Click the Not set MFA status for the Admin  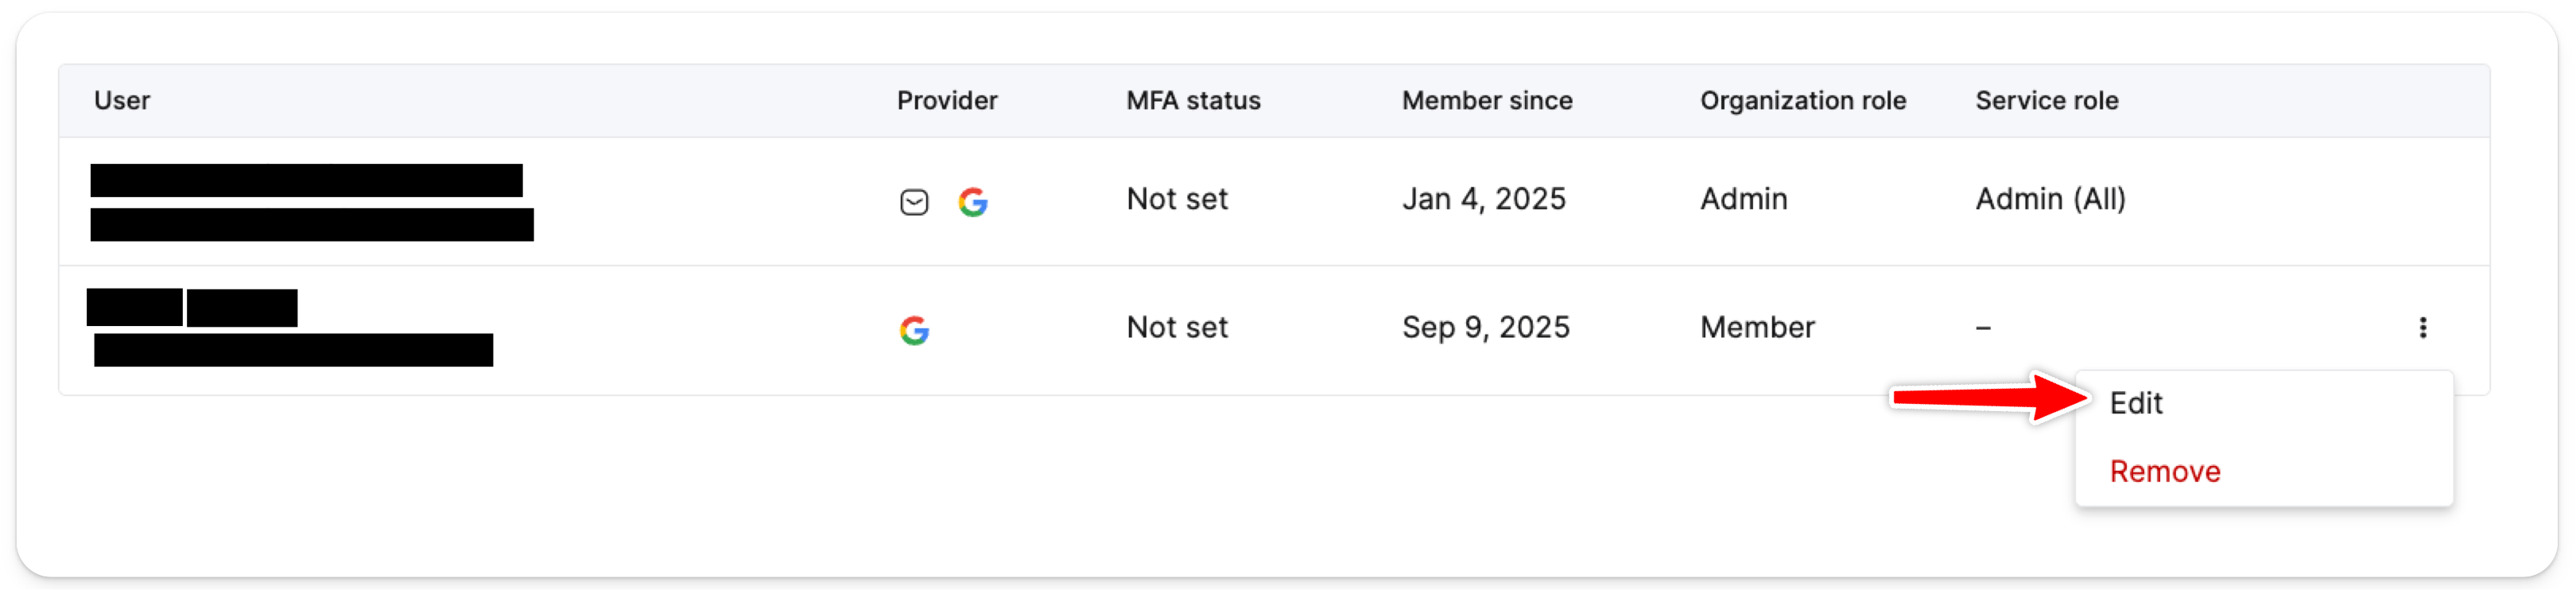click(1176, 199)
